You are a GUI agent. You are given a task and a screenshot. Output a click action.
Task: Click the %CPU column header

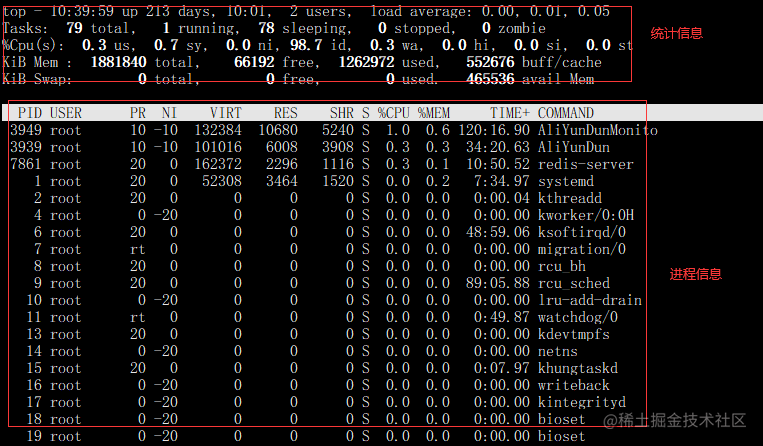click(394, 113)
